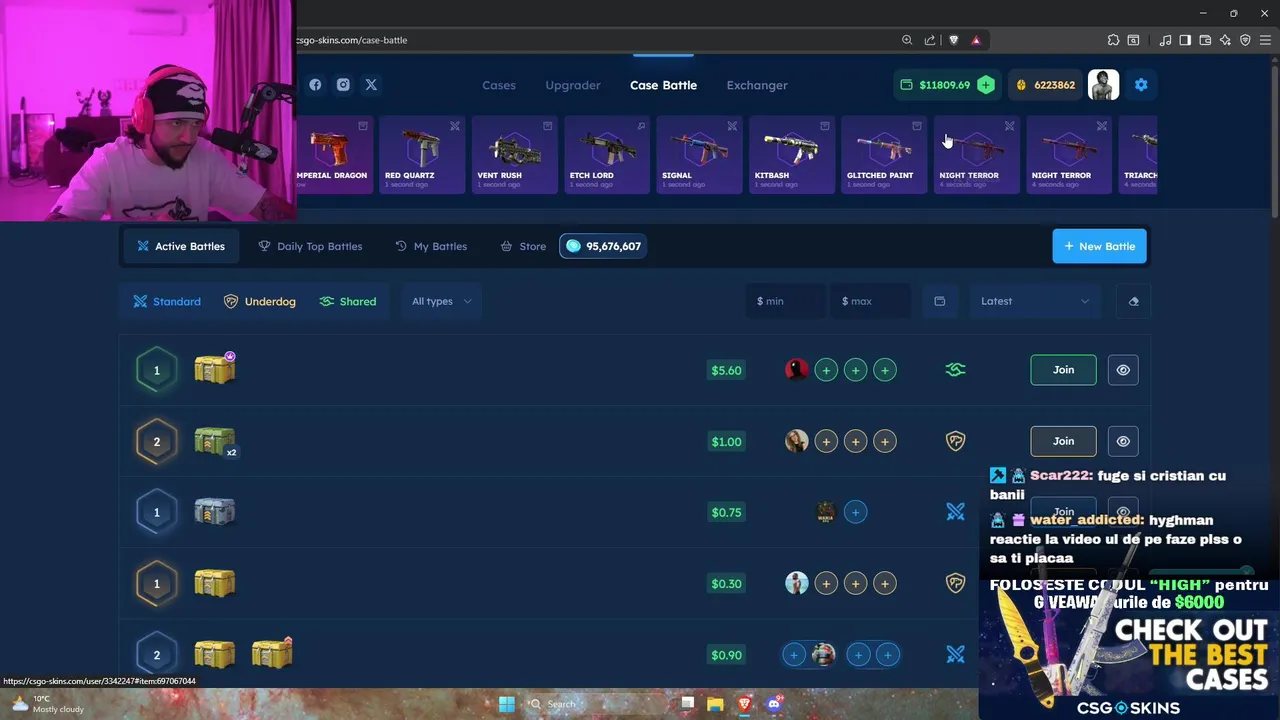
Task: Open the blue settings gear
Action: 1141,85
